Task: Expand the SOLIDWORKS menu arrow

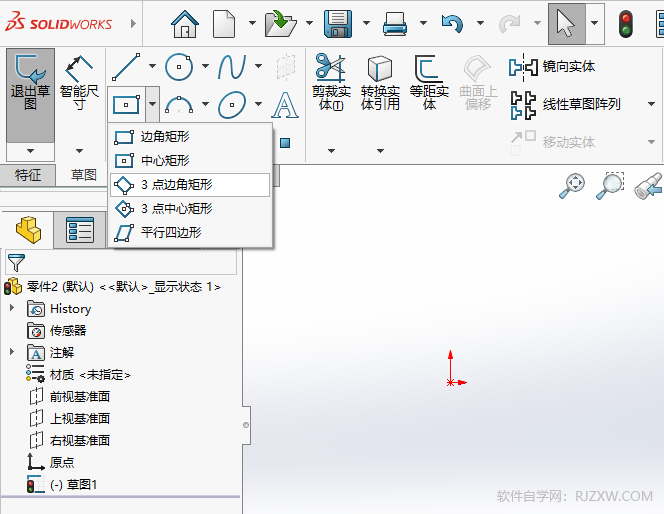Action: [133, 24]
